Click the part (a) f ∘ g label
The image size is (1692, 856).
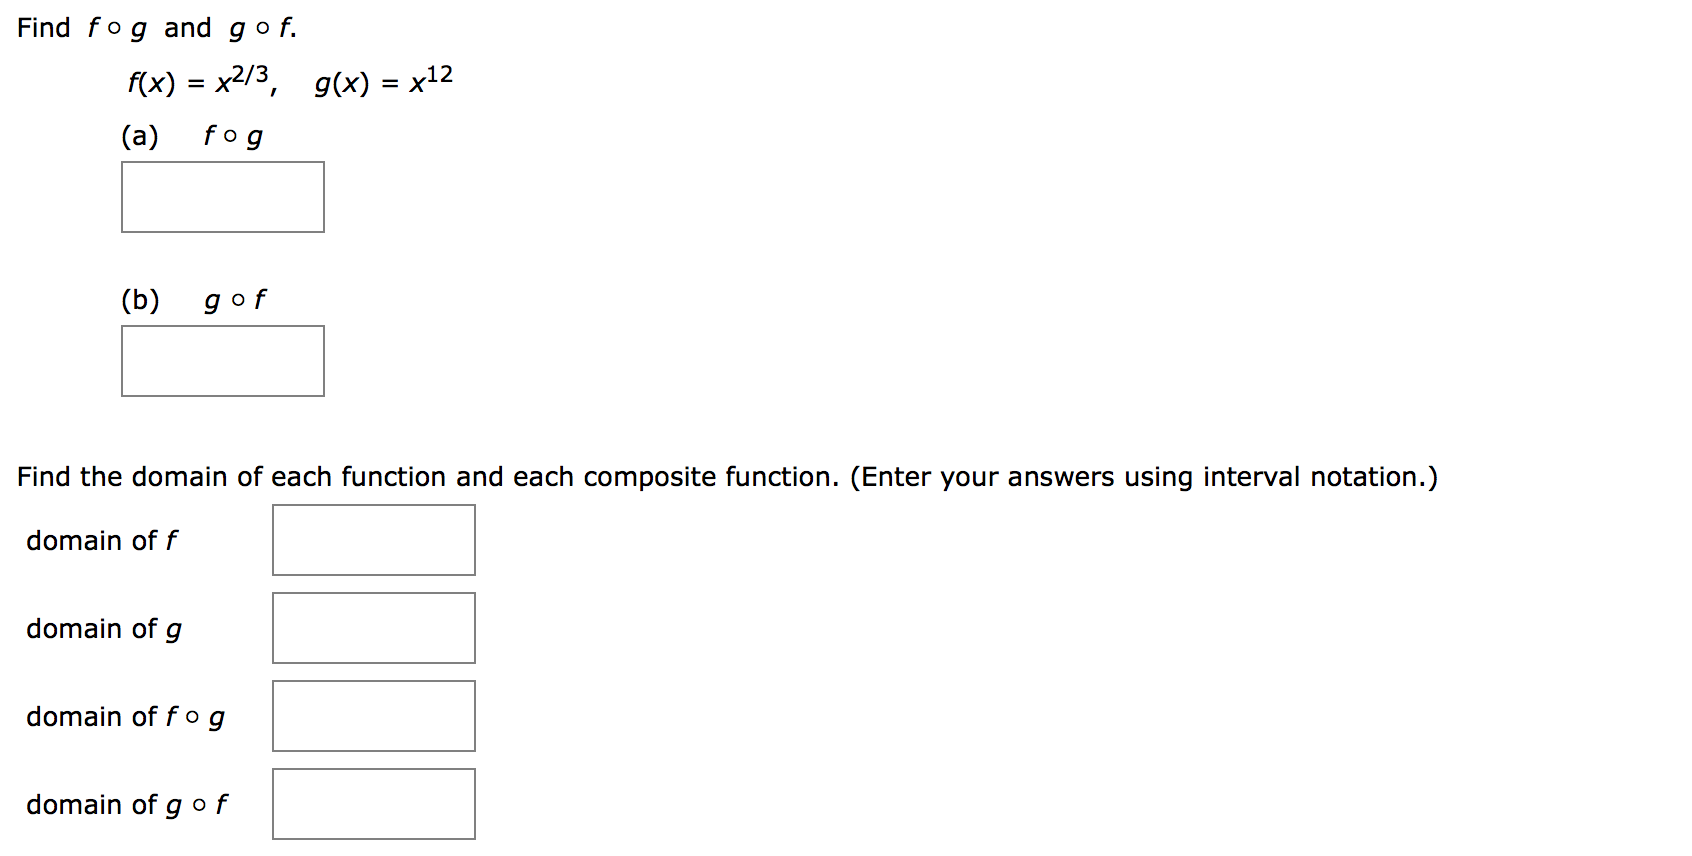(x=194, y=134)
